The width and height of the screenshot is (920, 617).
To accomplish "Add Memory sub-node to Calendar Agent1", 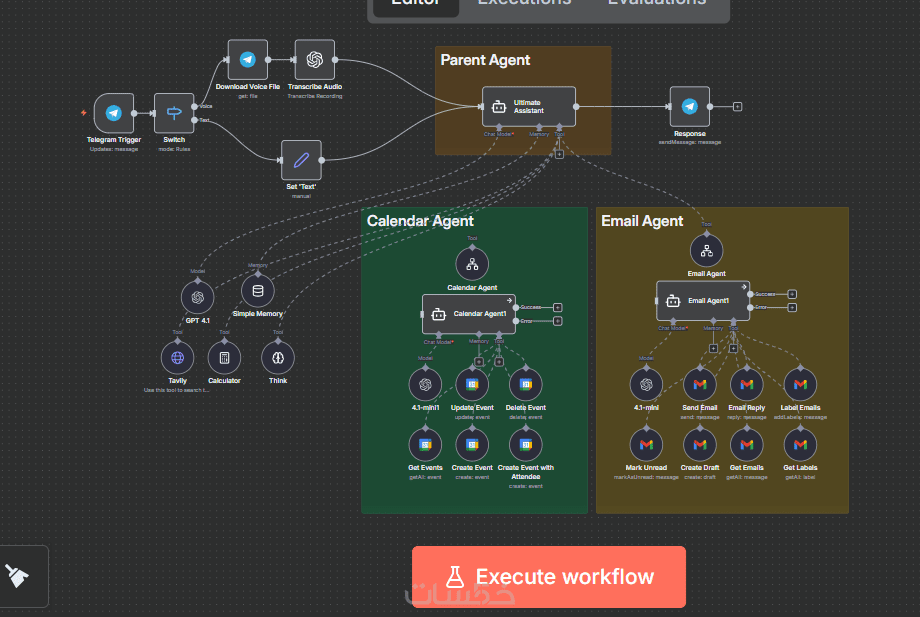I will tap(479, 362).
